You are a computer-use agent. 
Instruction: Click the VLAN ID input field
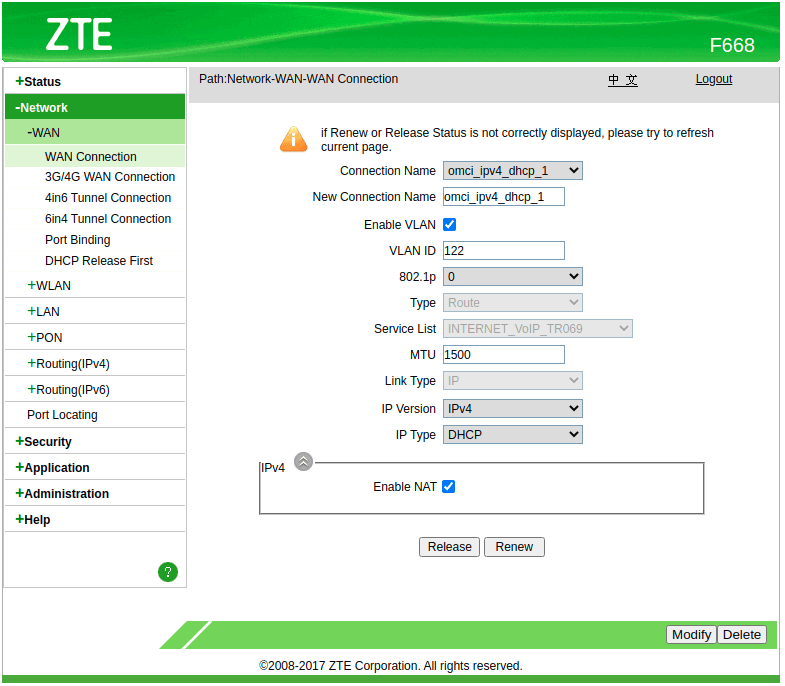(x=503, y=251)
